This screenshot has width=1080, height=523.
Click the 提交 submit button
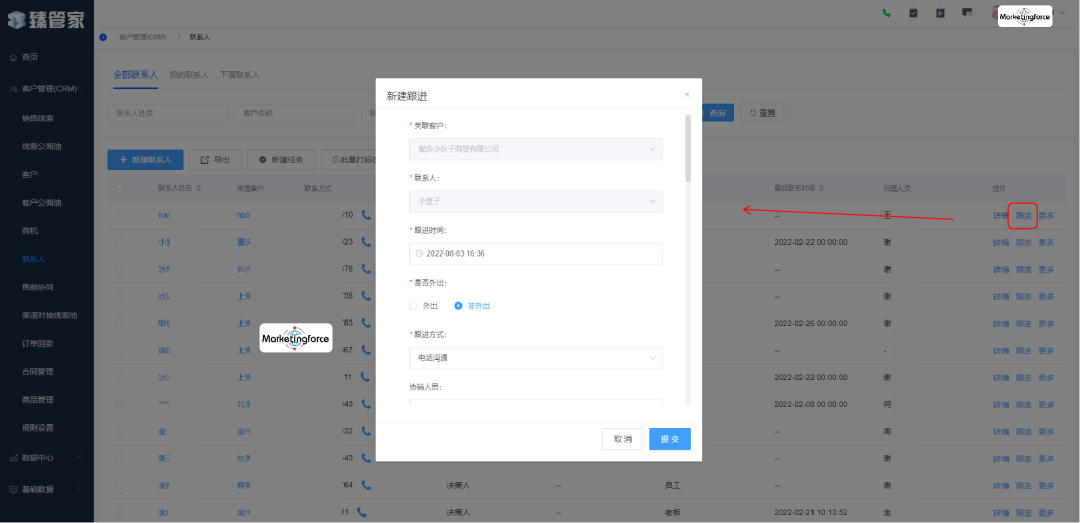[669, 439]
